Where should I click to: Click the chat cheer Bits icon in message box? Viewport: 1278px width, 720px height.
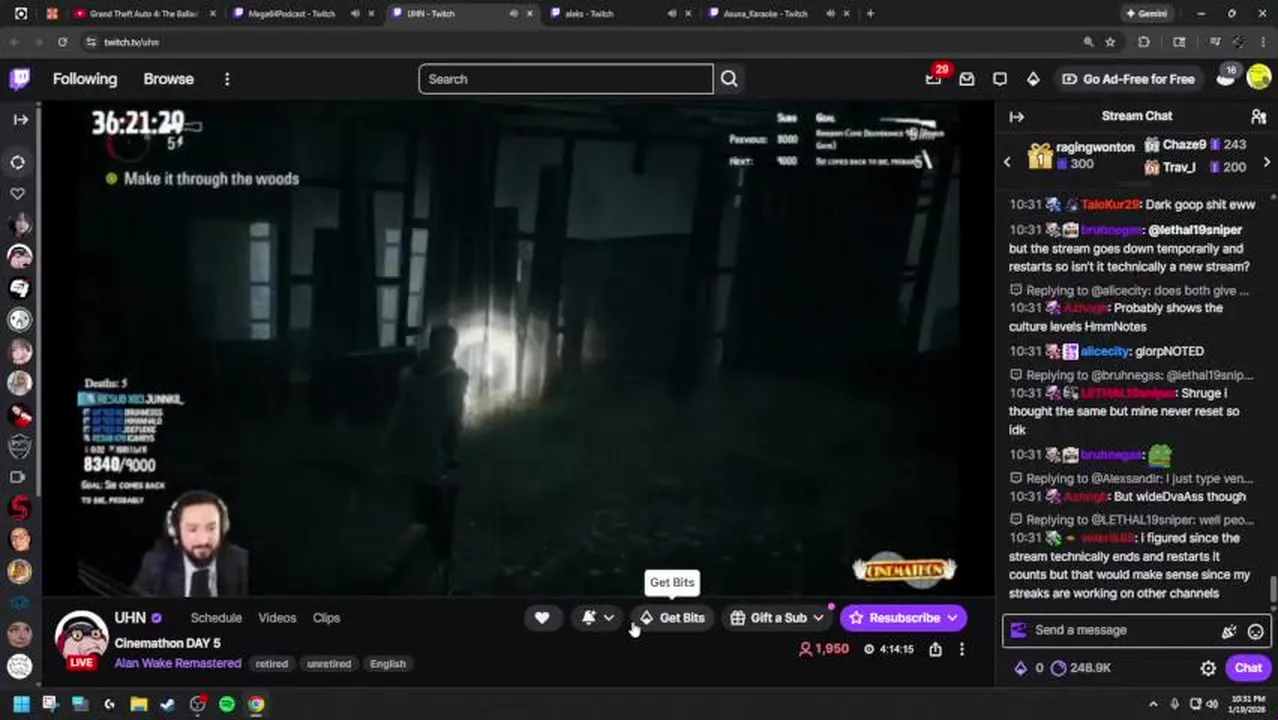[x=1229, y=631]
